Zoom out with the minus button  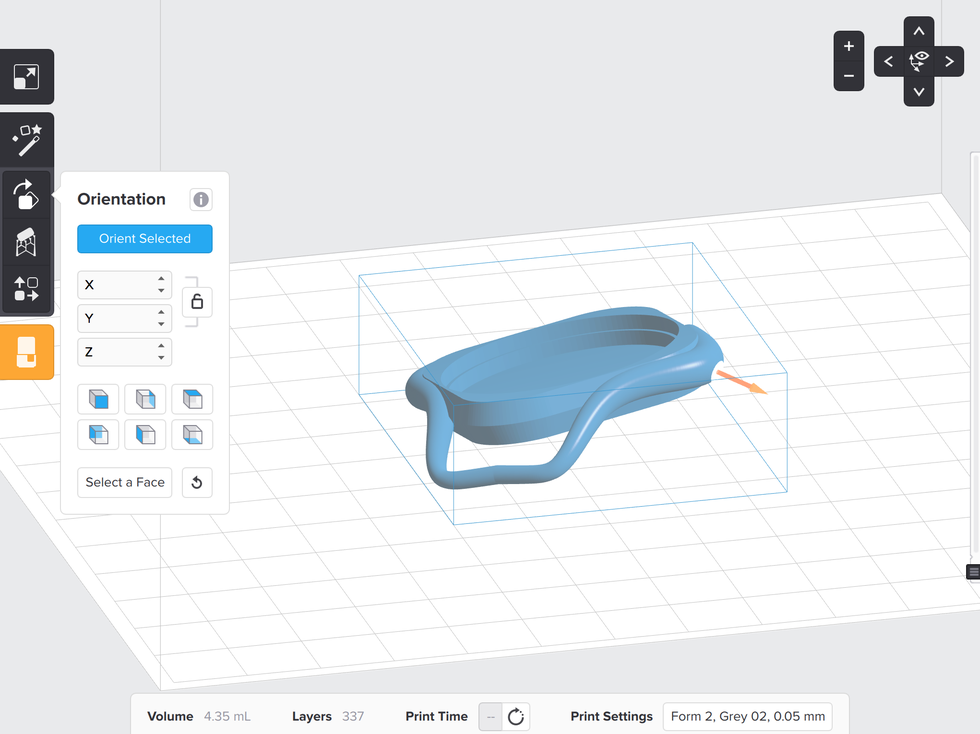[848, 76]
